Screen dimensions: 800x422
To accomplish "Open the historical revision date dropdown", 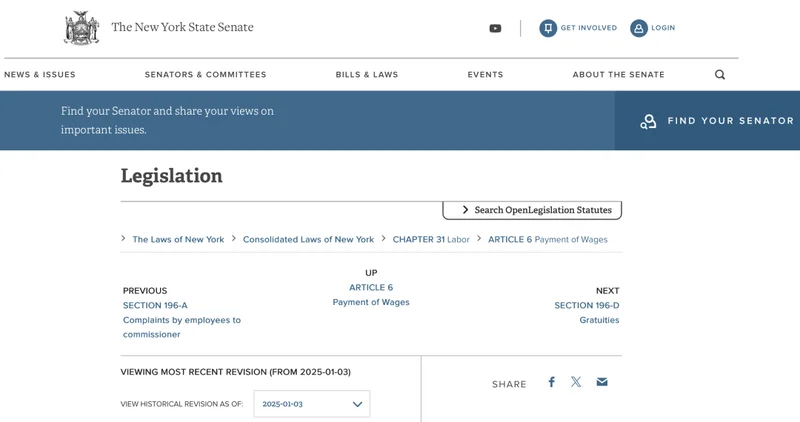I will click(x=312, y=404).
